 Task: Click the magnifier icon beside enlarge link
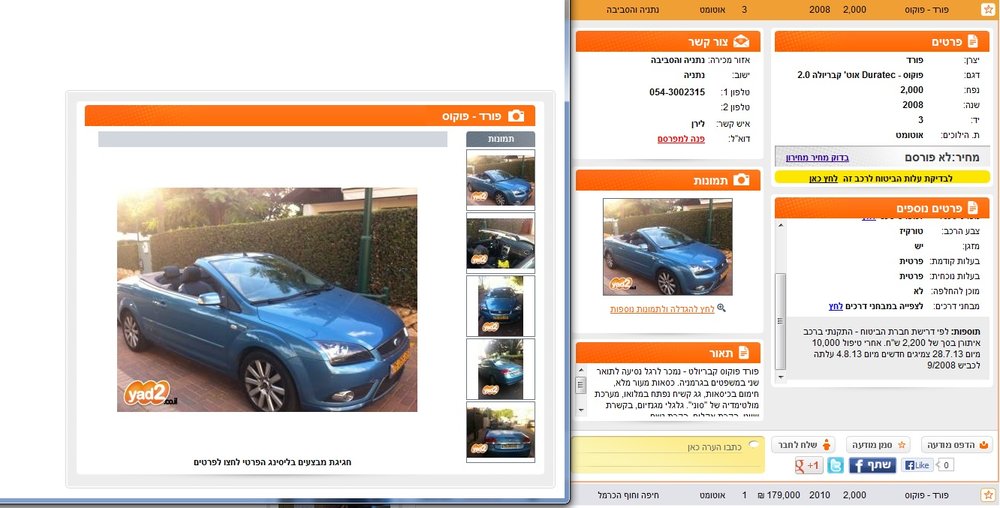[721, 308]
